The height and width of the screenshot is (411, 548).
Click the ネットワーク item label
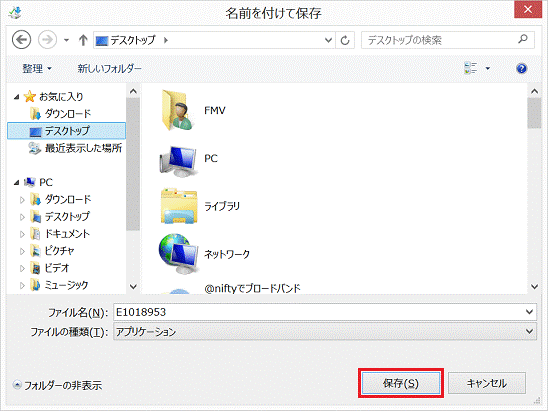[x=227, y=254]
